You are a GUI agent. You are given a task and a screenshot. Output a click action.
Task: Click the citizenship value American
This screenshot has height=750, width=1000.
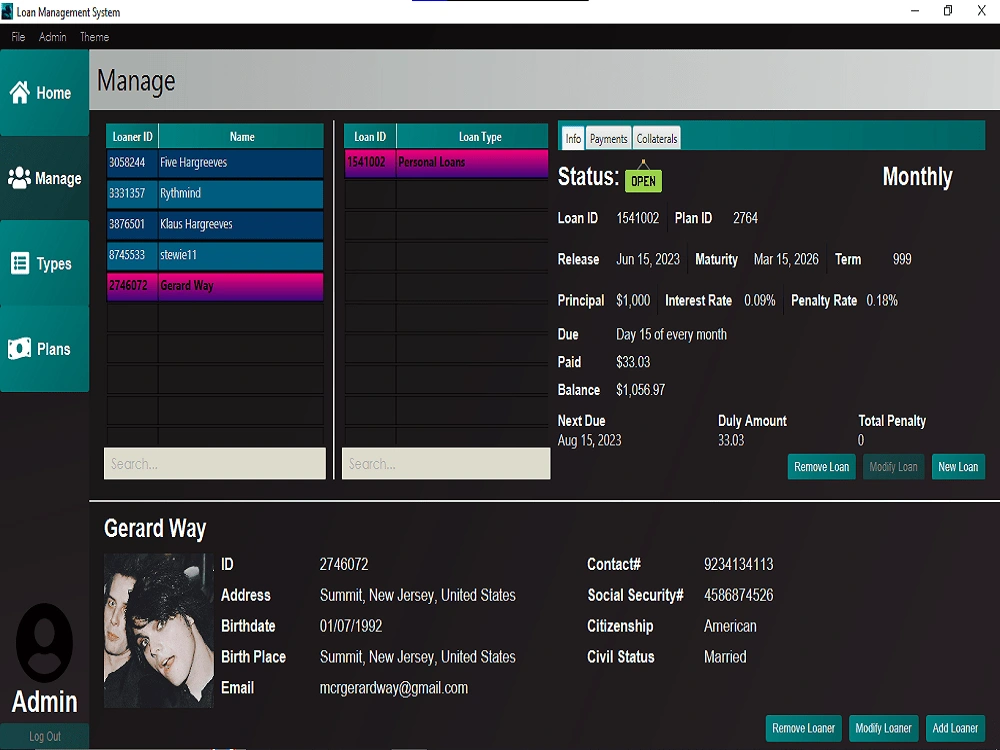[730, 626]
